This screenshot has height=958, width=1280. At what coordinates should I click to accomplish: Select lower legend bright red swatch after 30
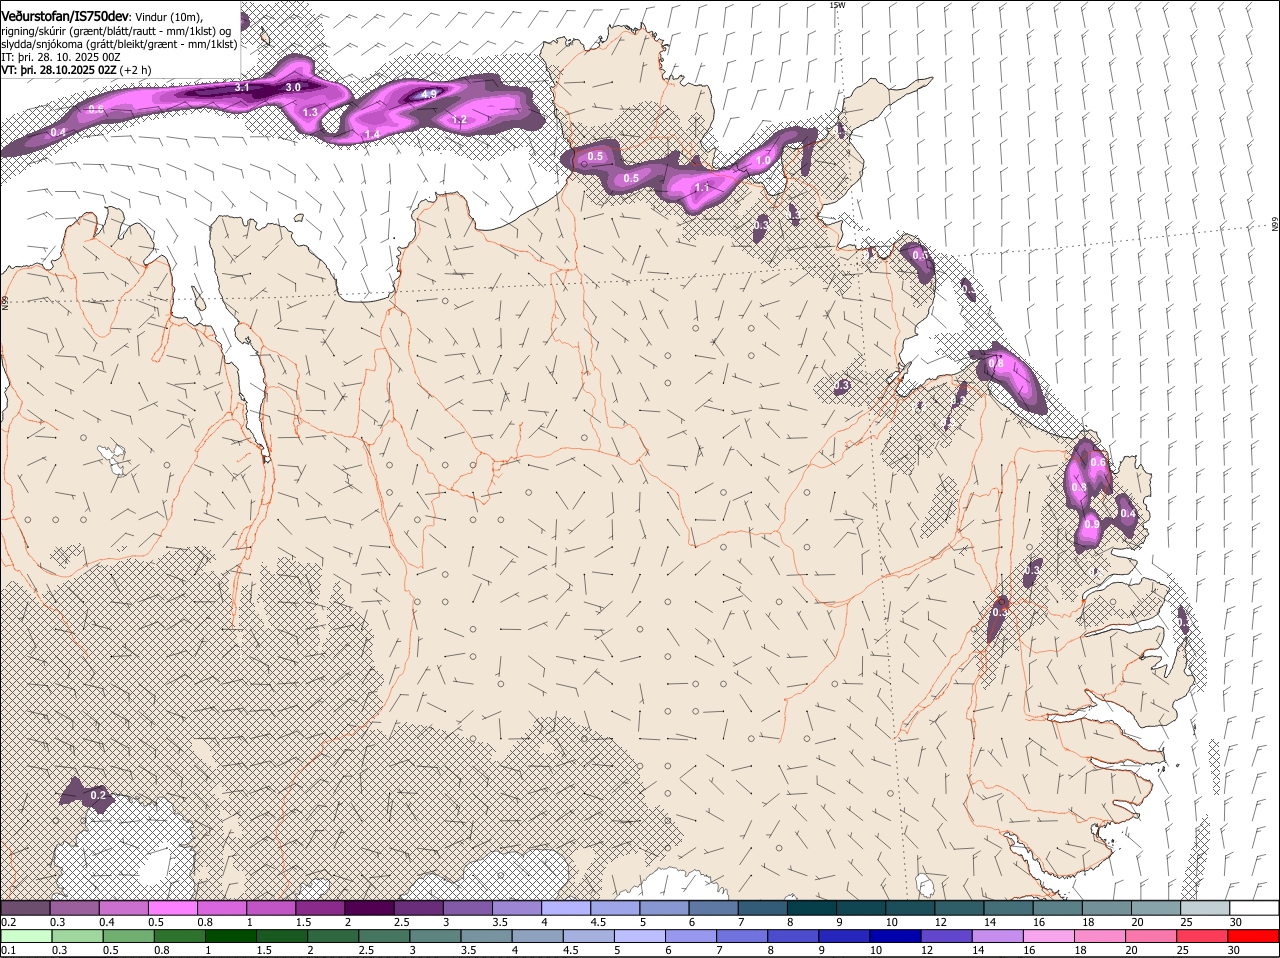pyautogui.click(x=1254, y=936)
